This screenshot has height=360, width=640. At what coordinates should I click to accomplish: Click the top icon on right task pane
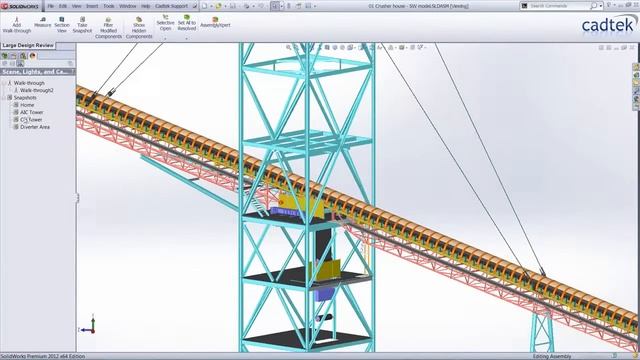click(x=636, y=67)
